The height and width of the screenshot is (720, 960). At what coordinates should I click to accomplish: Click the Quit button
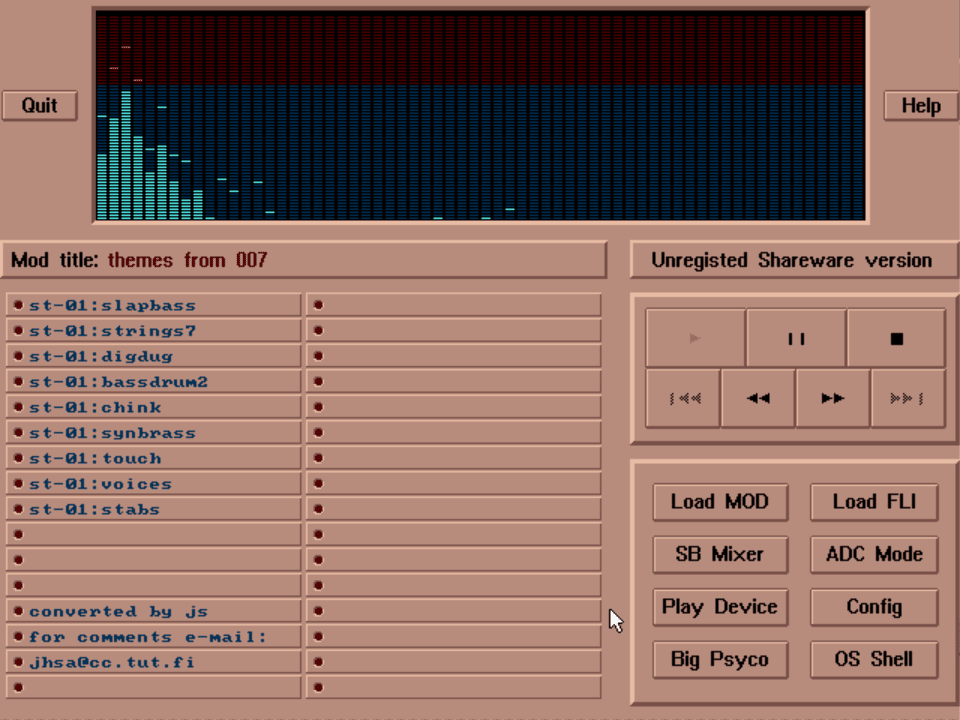click(x=40, y=106)
